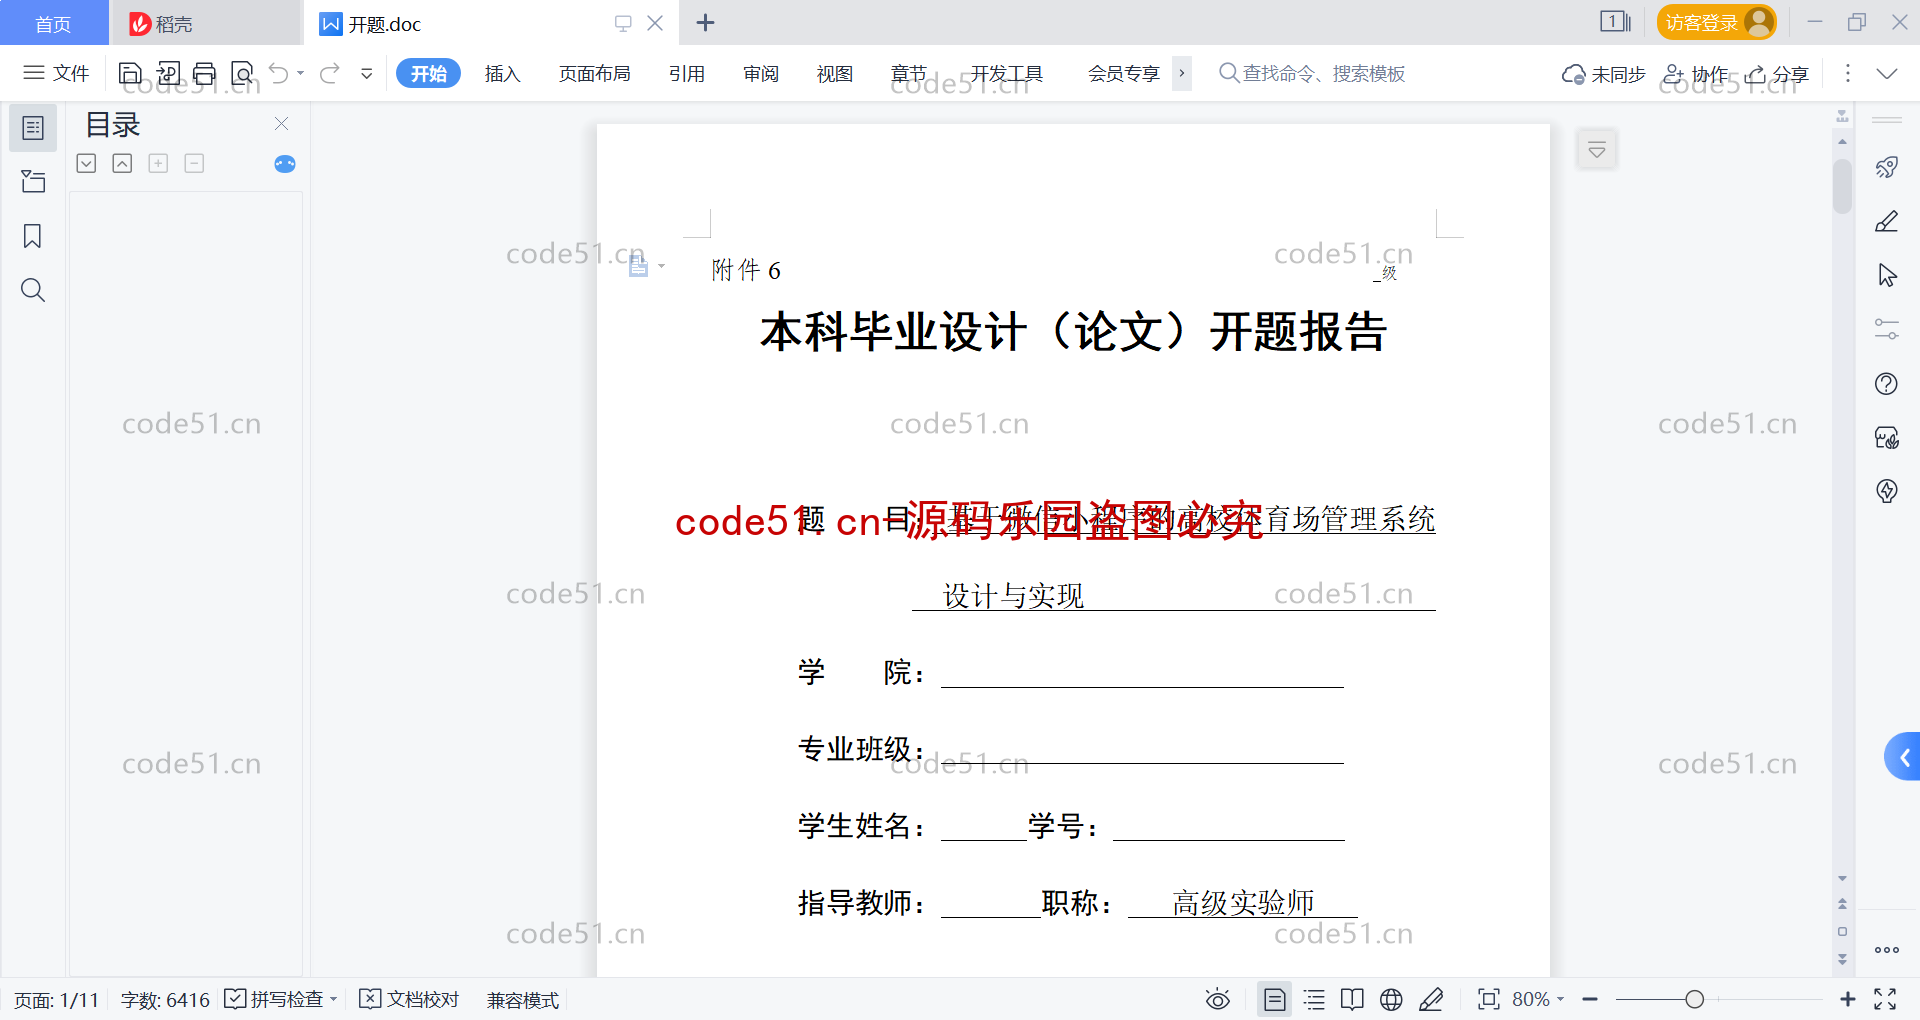Open the 审阅 tab
This screenshot has height=1020, width=1920.
pyautogui.click(x=761, y=73)
